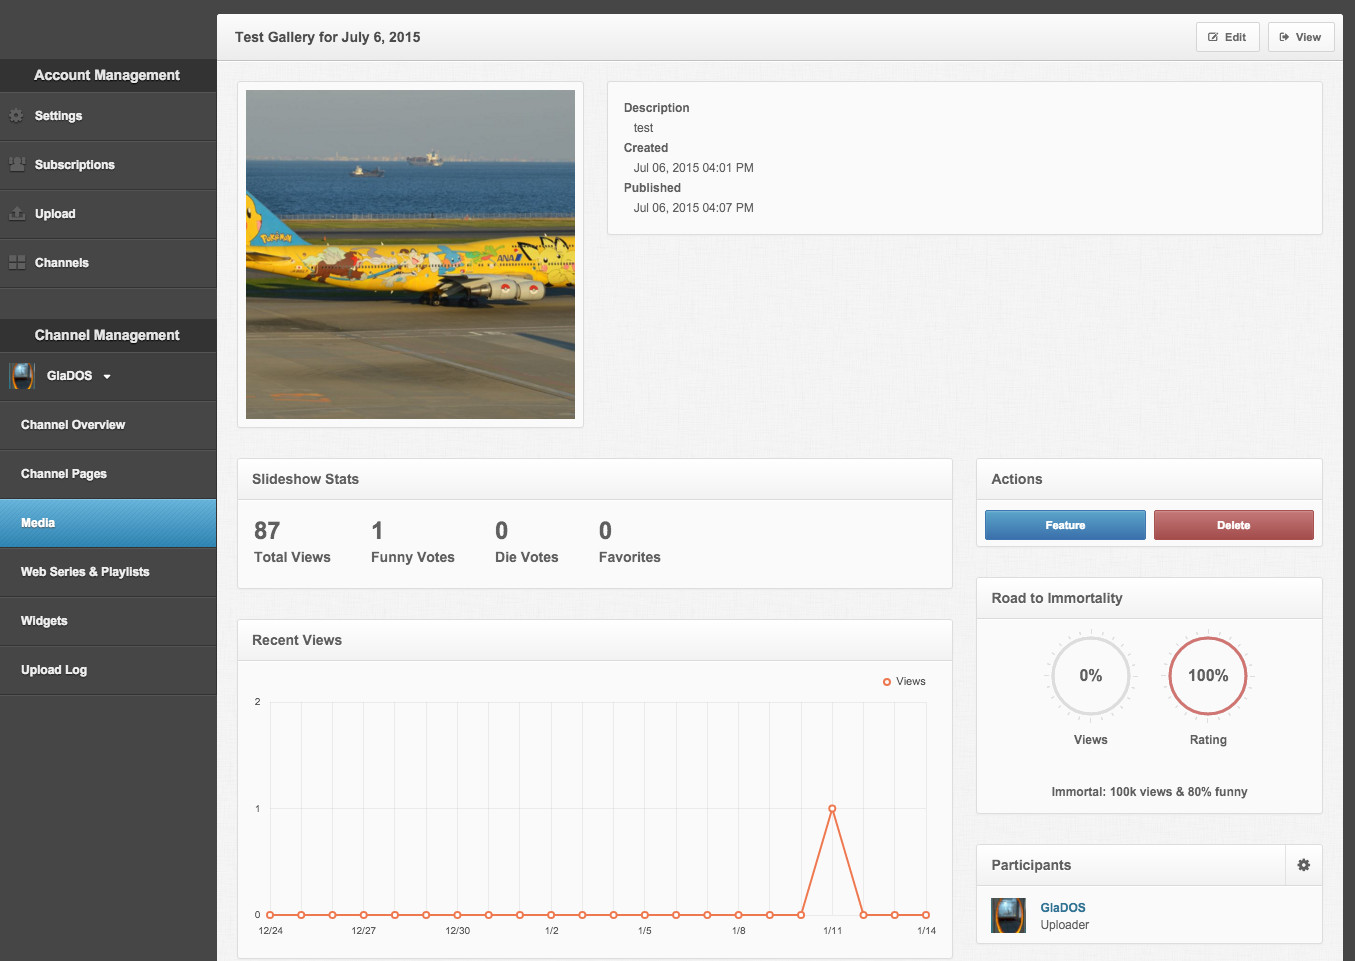Open Settings in Account Management

108,116
